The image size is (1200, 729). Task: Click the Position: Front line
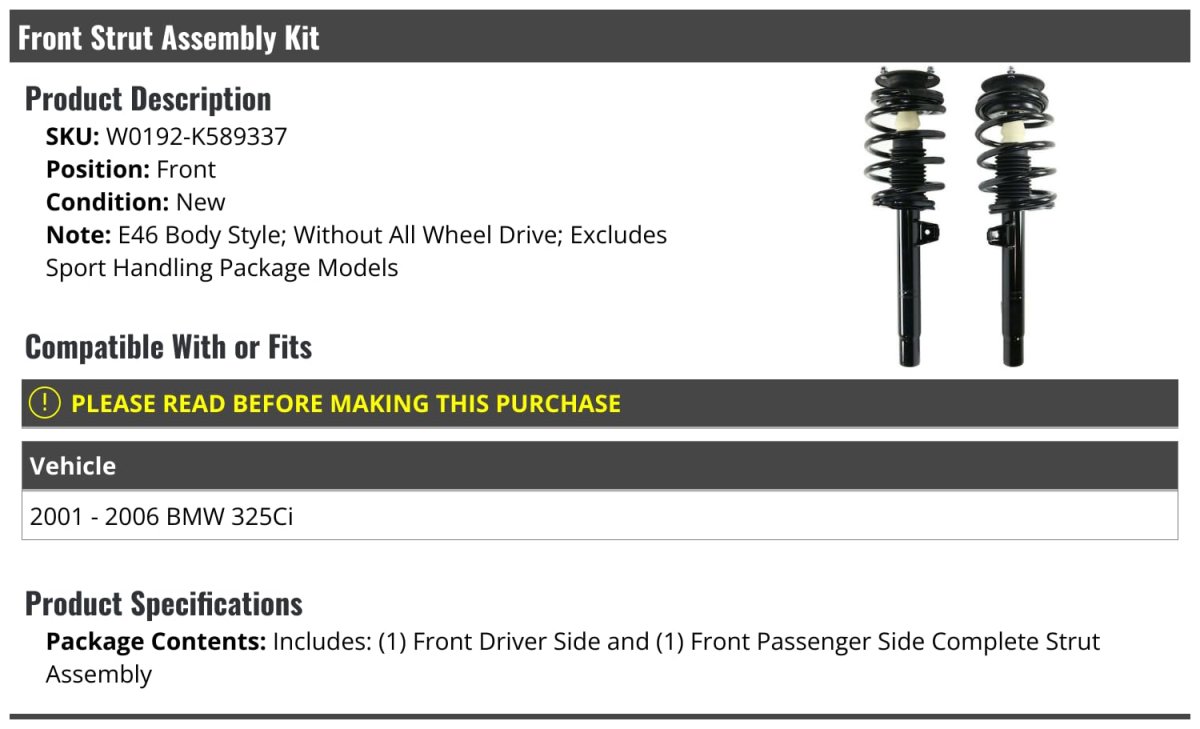(x=131, y=169)
